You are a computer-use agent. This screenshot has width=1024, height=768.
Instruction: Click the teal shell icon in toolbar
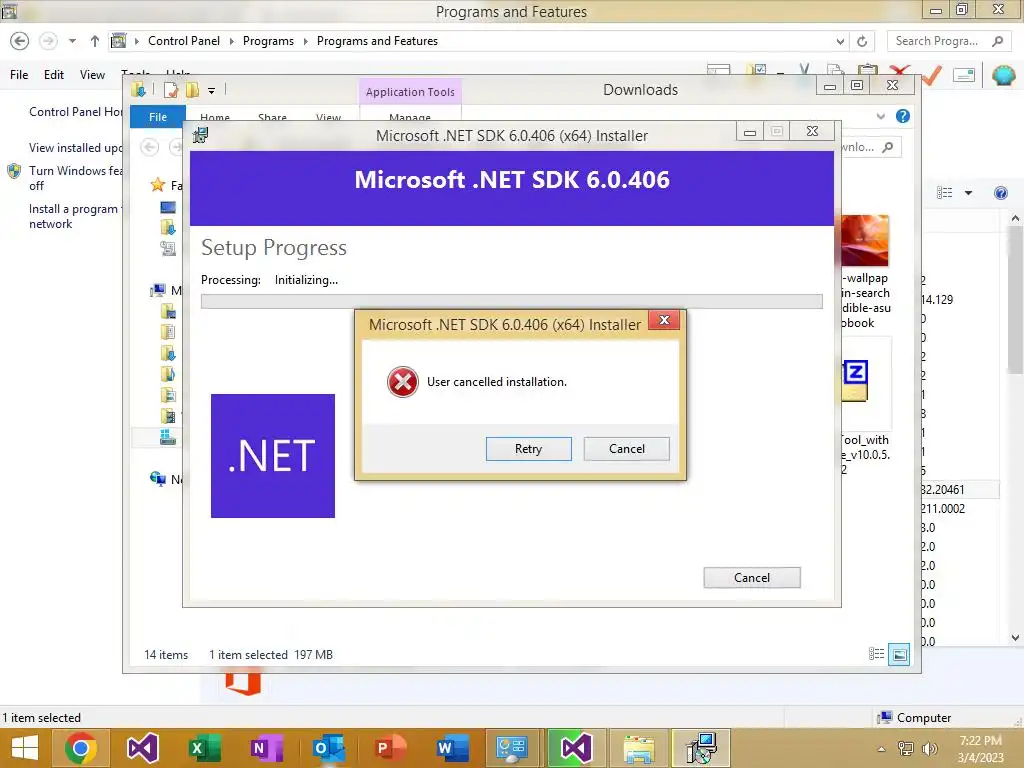1004,75
